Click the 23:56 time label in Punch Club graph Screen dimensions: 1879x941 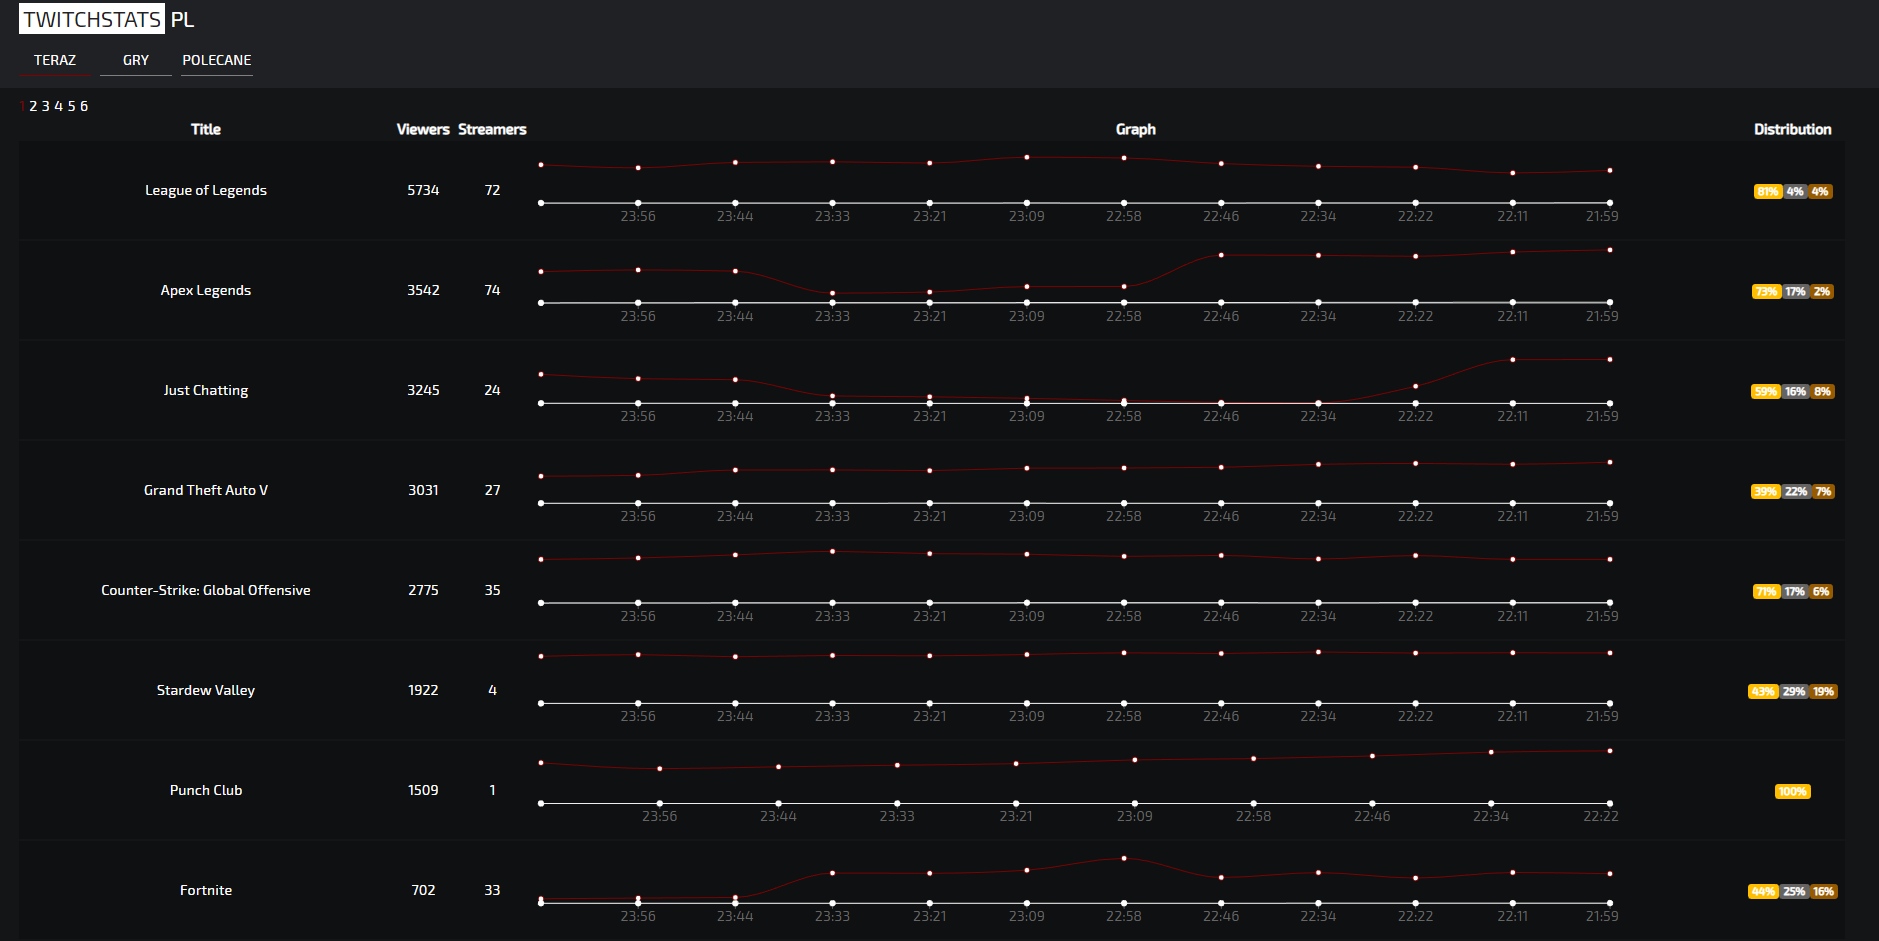pos(660,816)
